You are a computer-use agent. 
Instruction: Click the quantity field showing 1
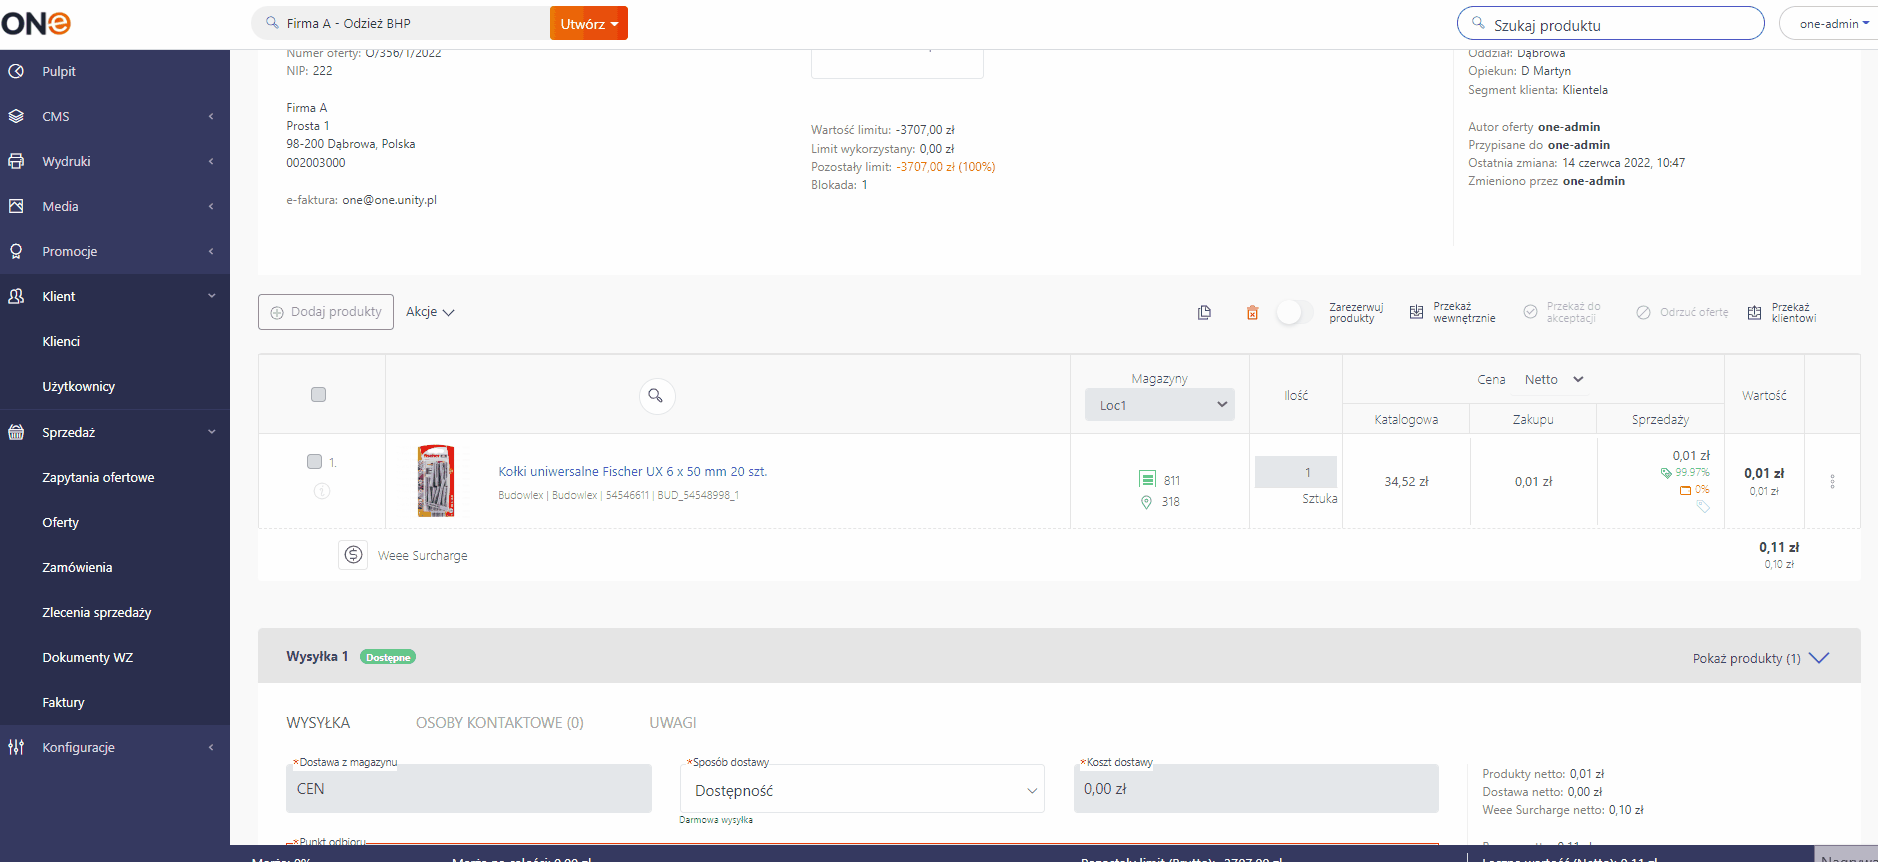1296,472
